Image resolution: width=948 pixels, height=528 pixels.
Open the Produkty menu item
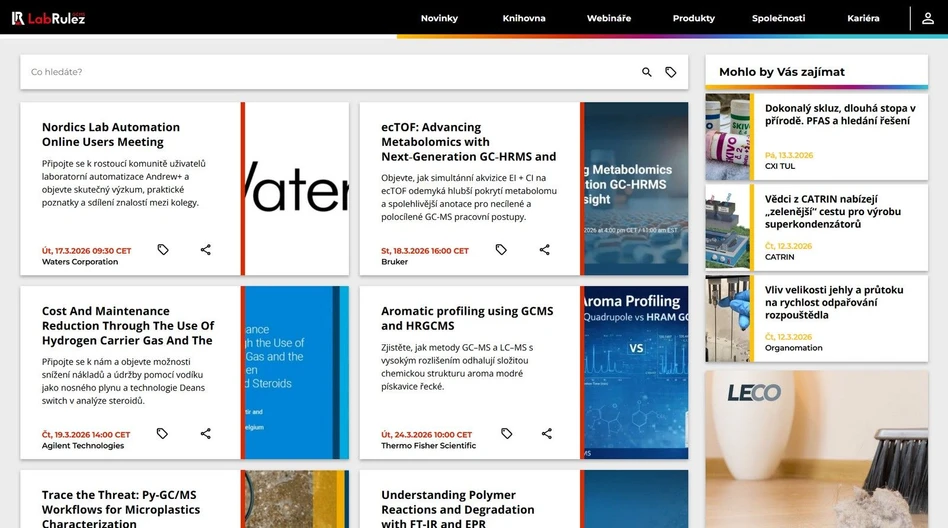(x=694, y=18)
